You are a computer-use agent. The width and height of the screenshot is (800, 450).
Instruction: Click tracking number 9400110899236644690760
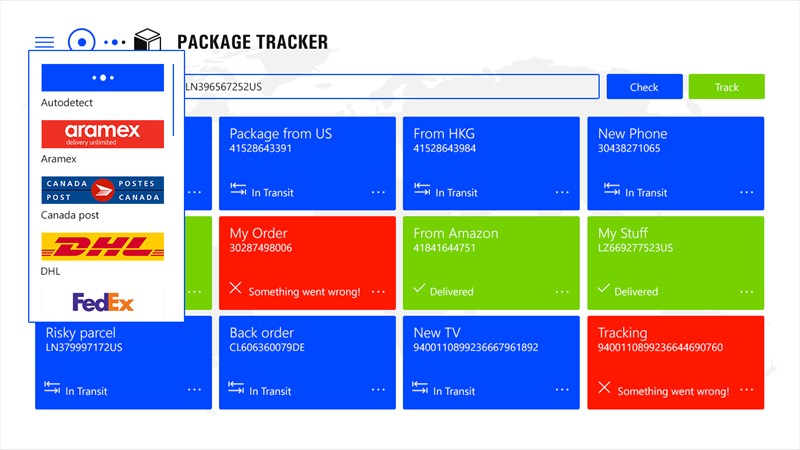pos(660,347)
